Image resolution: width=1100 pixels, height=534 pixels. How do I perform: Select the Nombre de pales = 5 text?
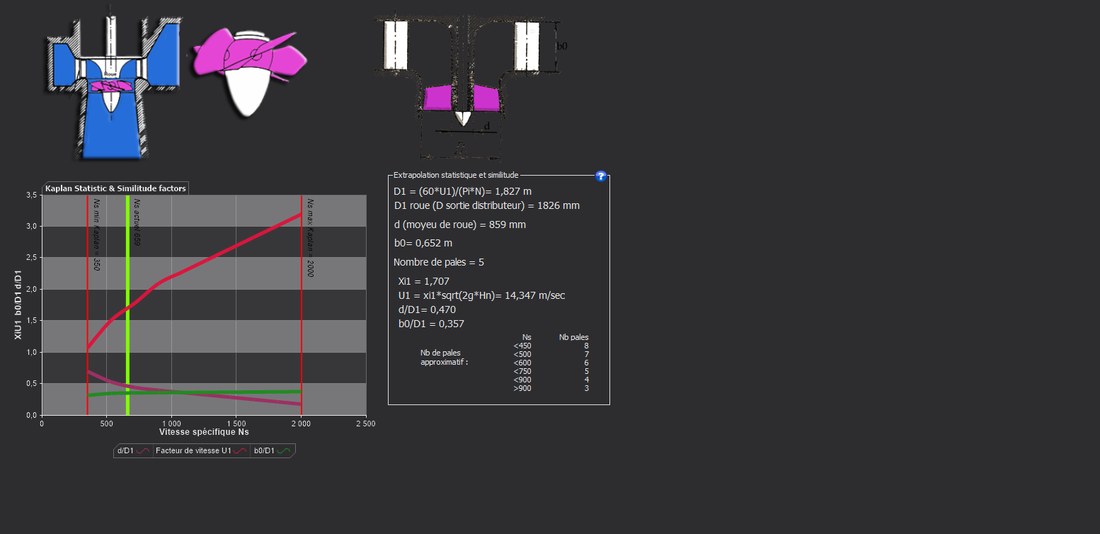pos(438,262)
